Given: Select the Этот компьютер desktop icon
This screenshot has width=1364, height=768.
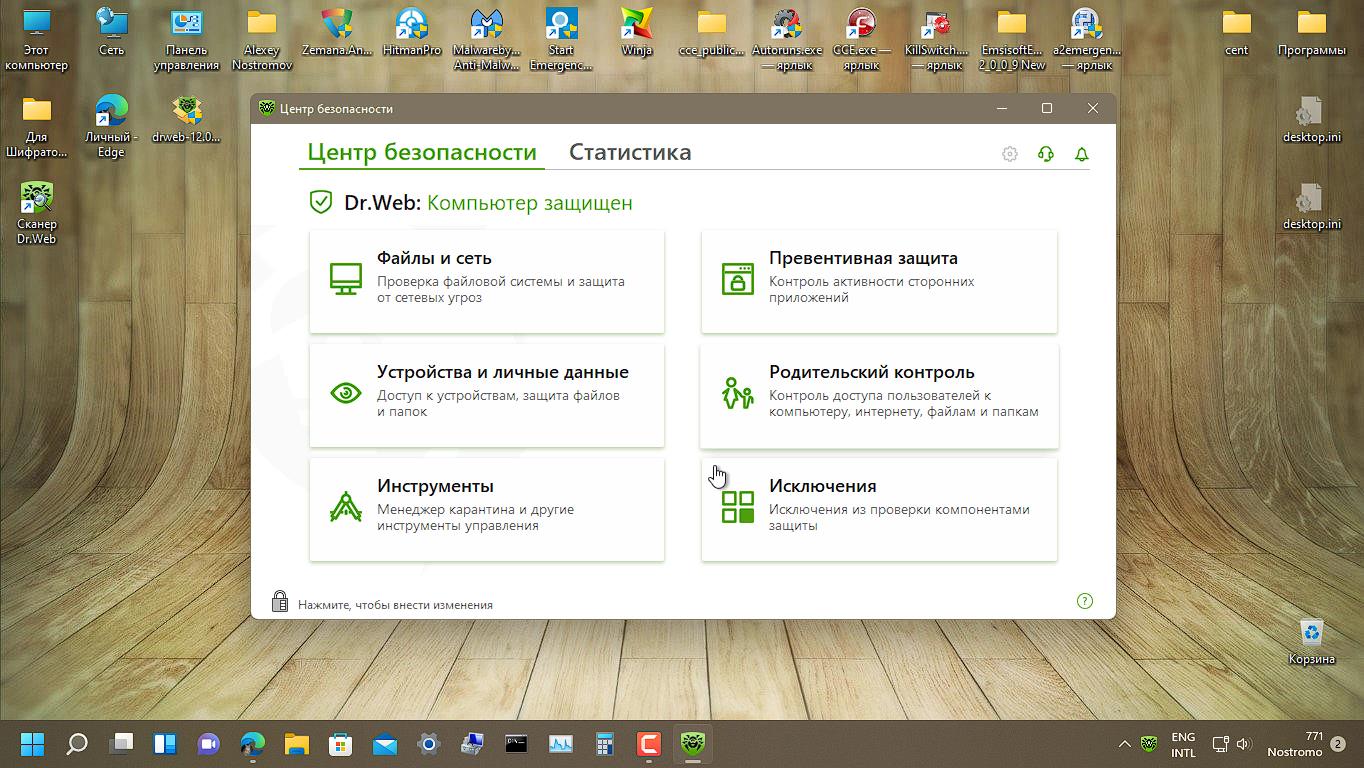Looking at the screenshot, I should click(x=37, y=39).
